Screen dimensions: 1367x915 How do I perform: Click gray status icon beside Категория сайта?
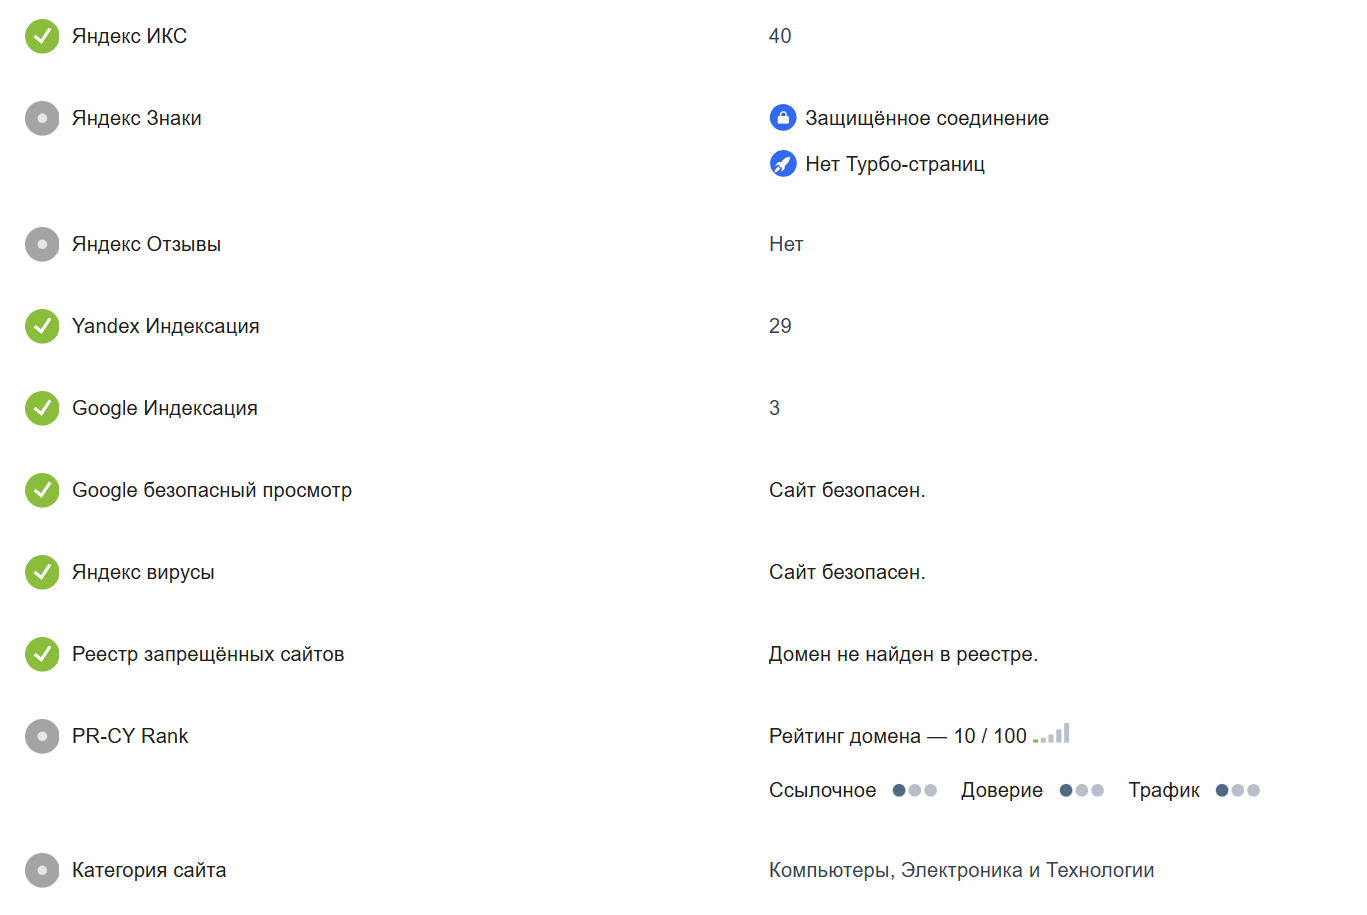click(x=42, y=870)
